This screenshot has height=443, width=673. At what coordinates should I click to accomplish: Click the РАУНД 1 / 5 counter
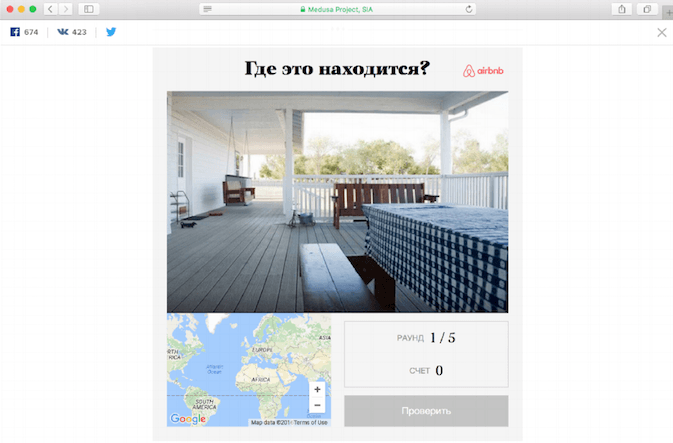pos(426,338)
